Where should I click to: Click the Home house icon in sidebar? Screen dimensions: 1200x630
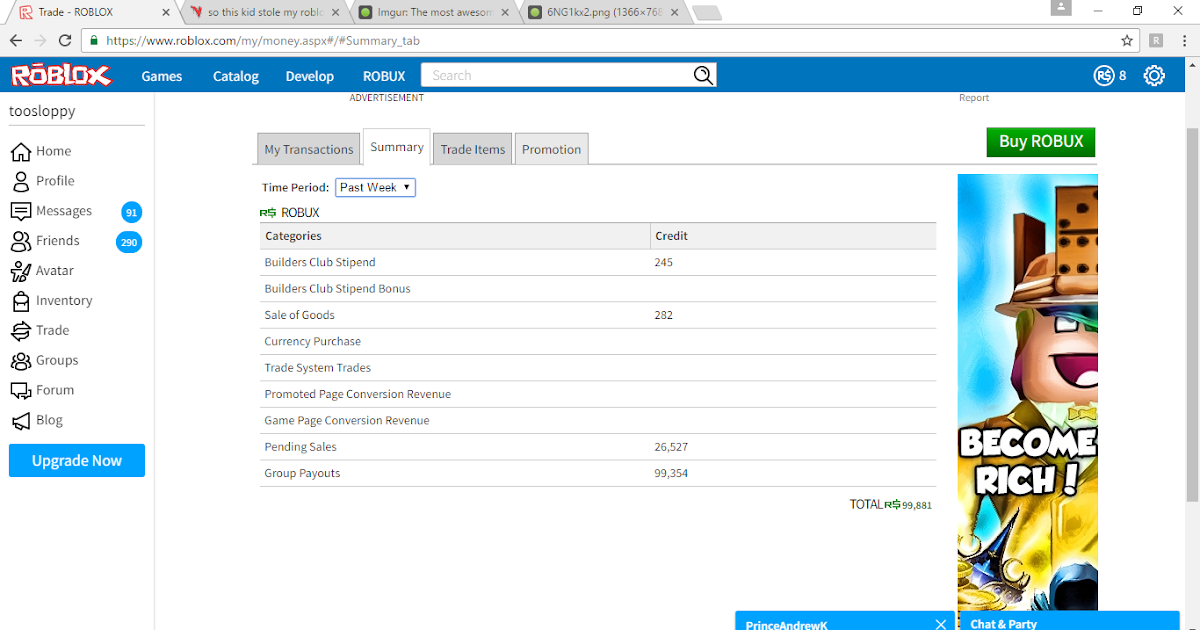21,151
